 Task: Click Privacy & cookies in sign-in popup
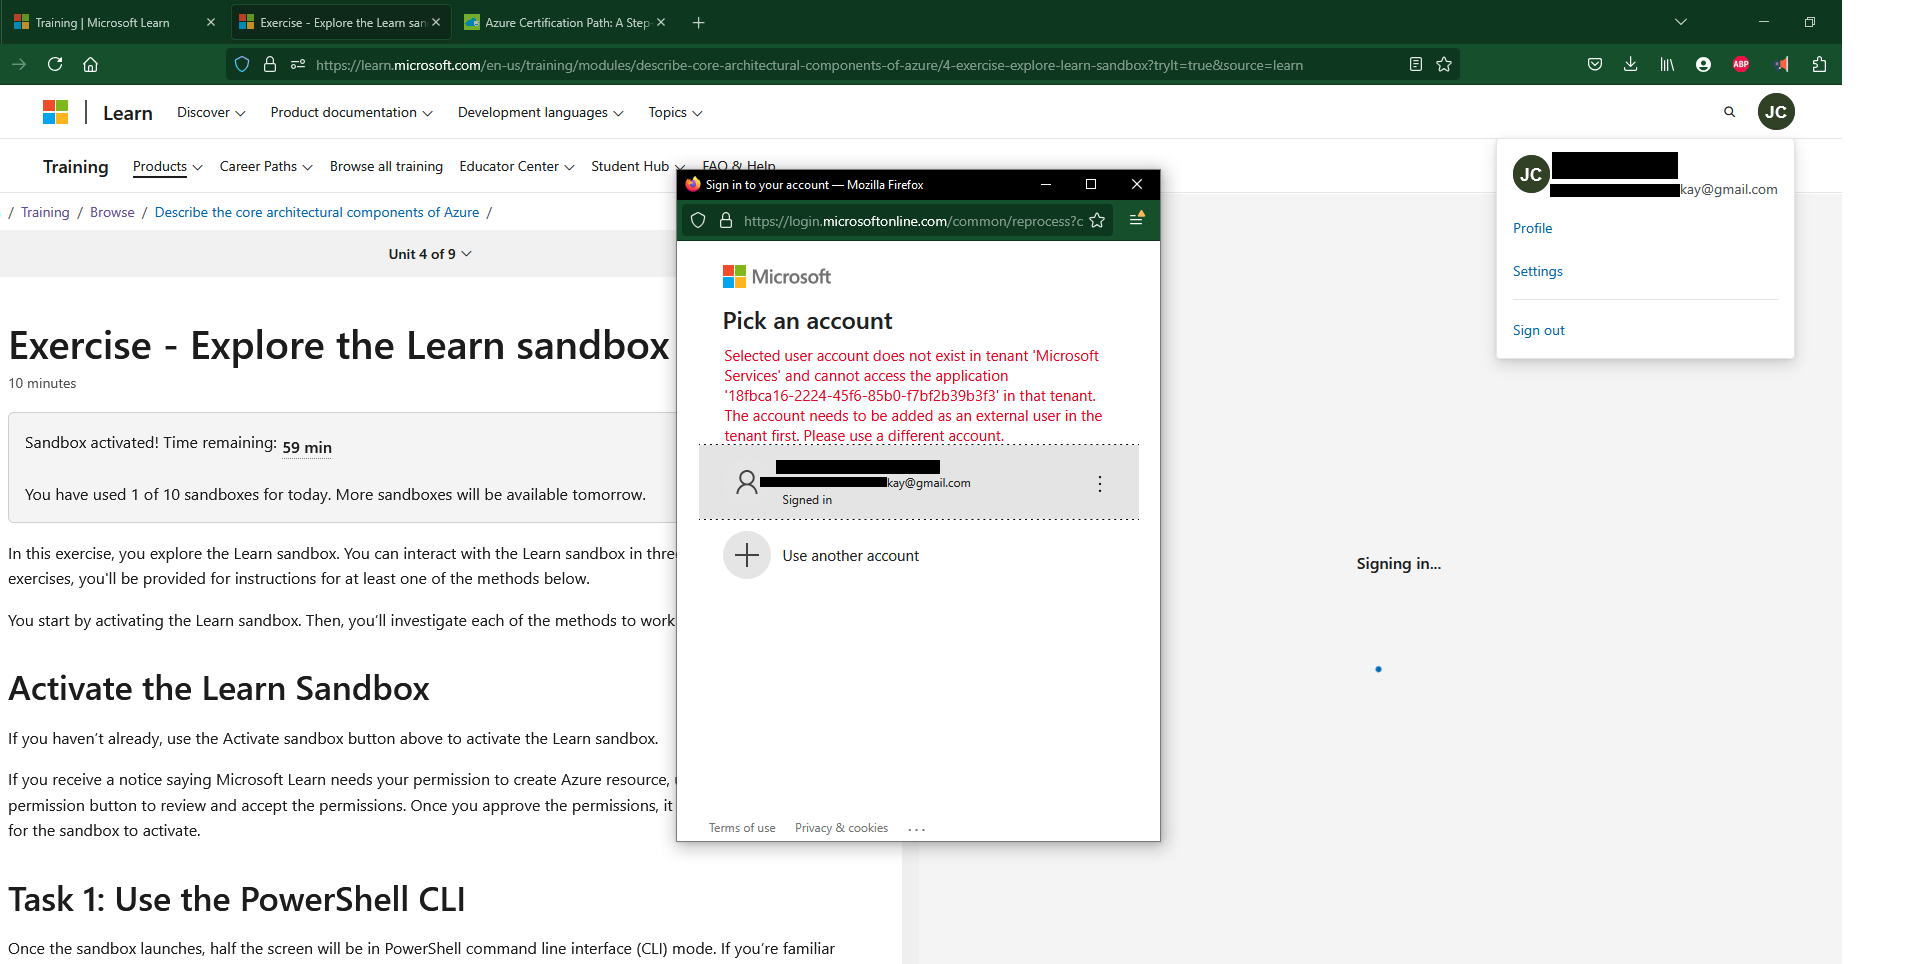(841, 828)
